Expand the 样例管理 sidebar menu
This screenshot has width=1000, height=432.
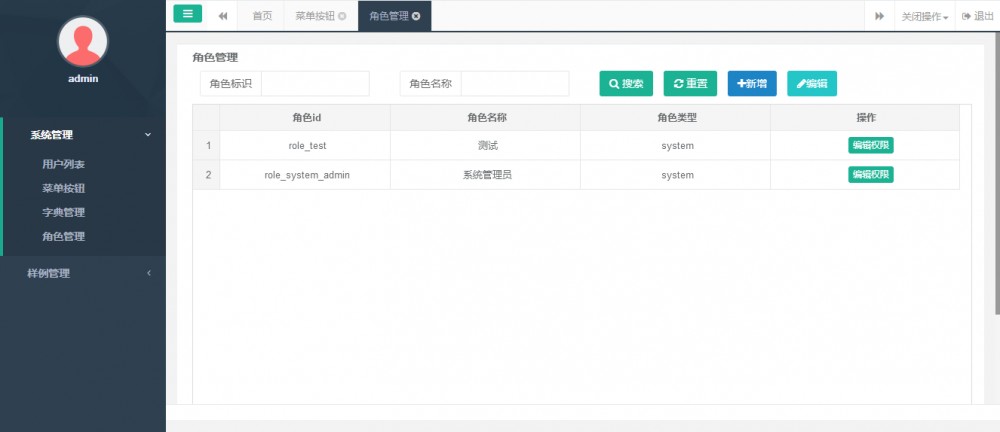[x=83, y=273]
